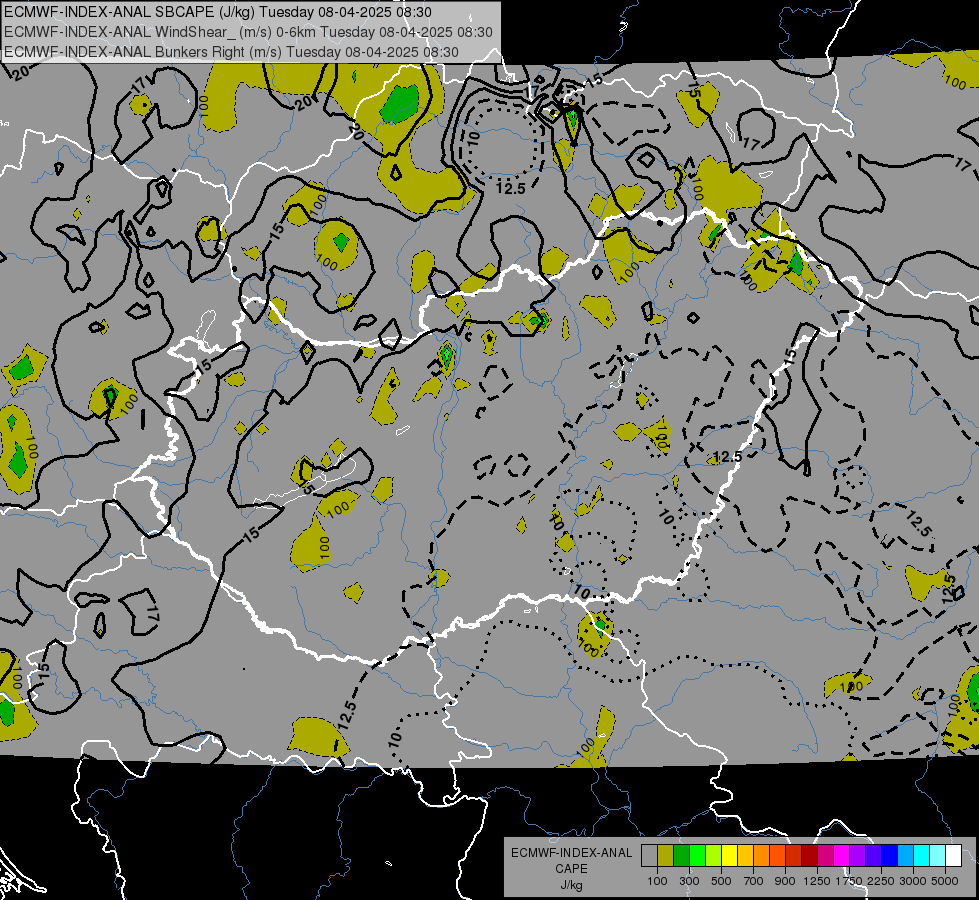Click the legend value 100
This screenshot has width=979, height=900.
tap(657, 881)
